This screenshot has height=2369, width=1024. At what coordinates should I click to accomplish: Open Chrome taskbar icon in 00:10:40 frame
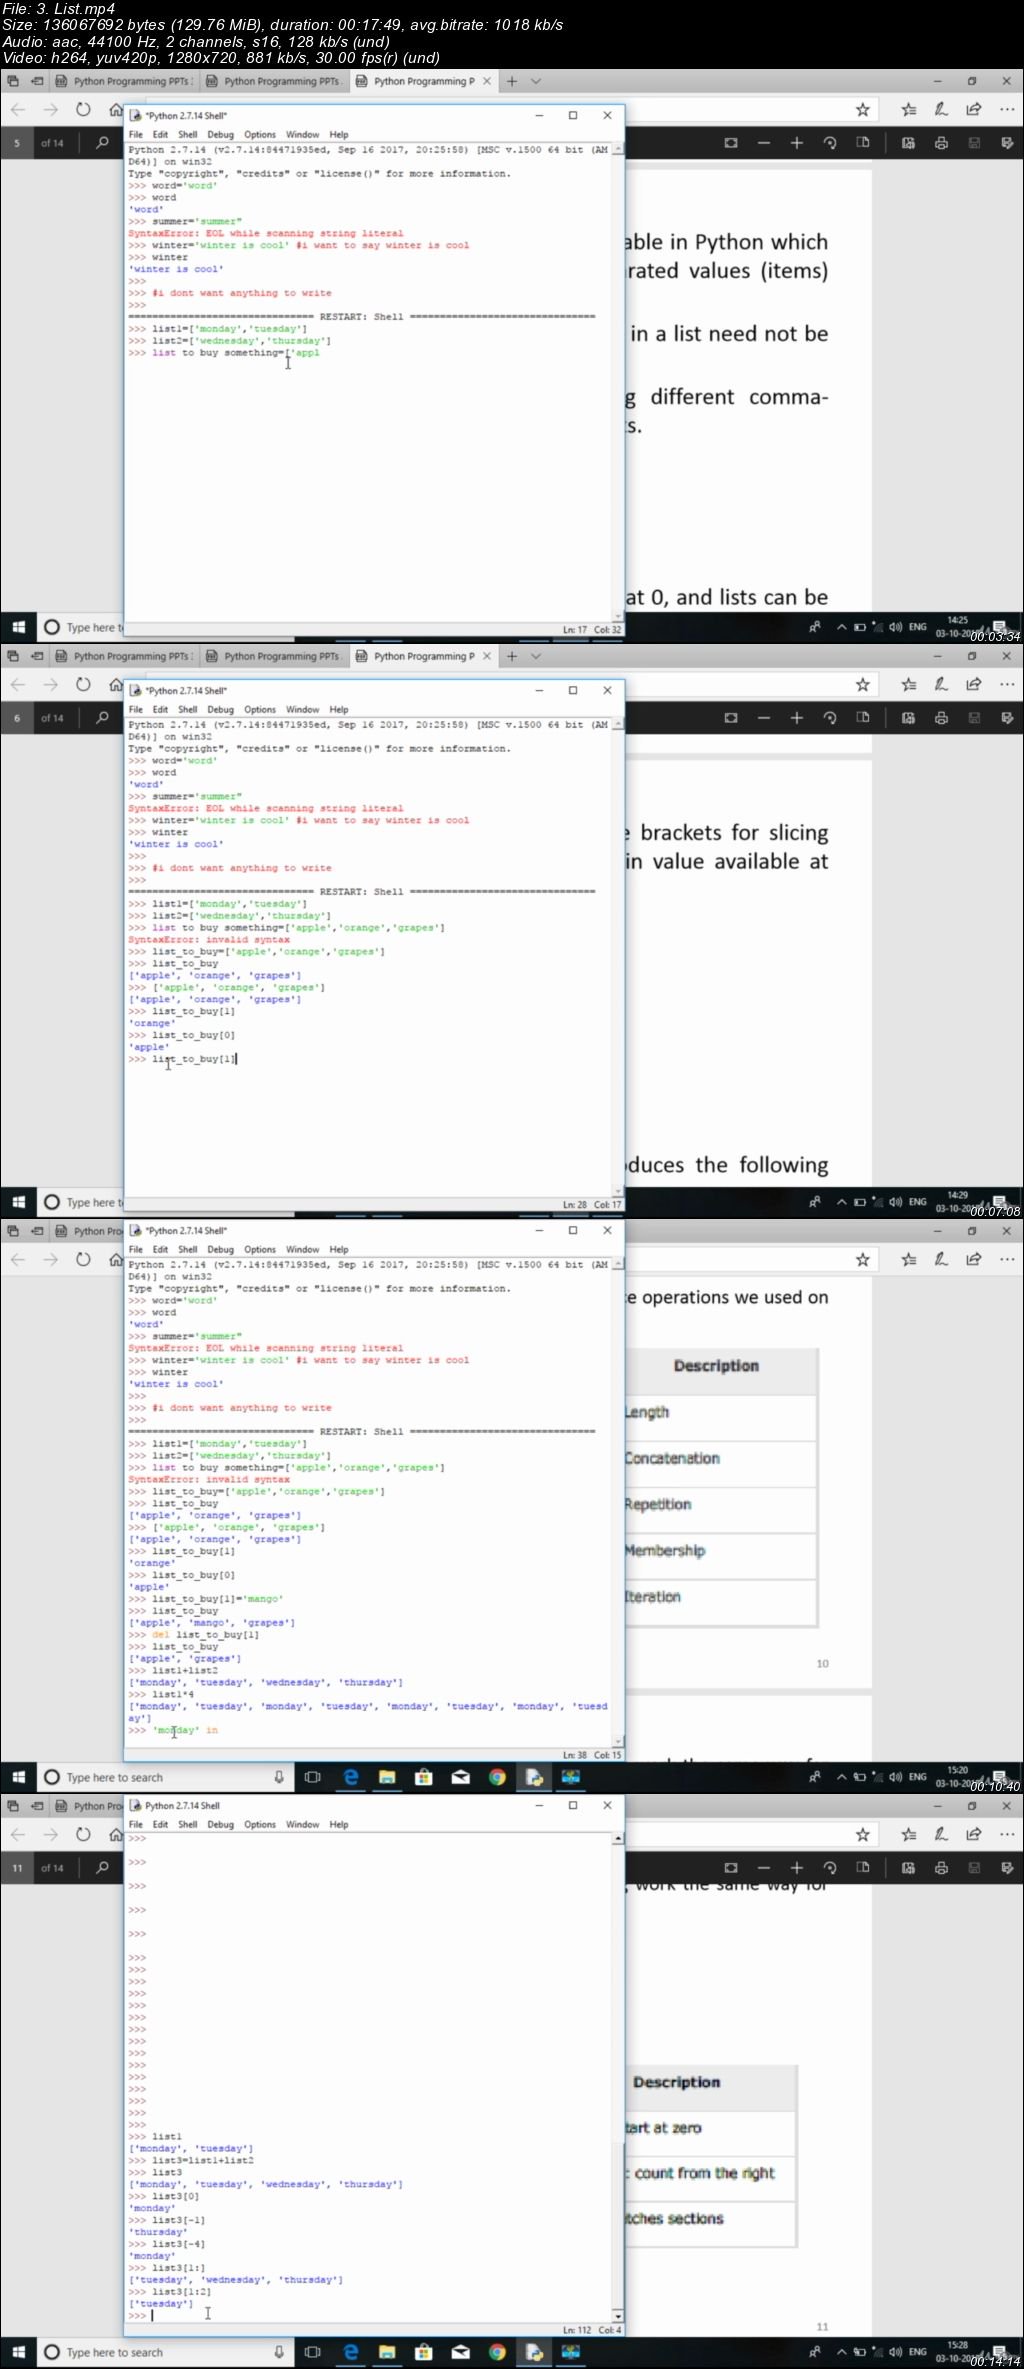click(497, 1777)
